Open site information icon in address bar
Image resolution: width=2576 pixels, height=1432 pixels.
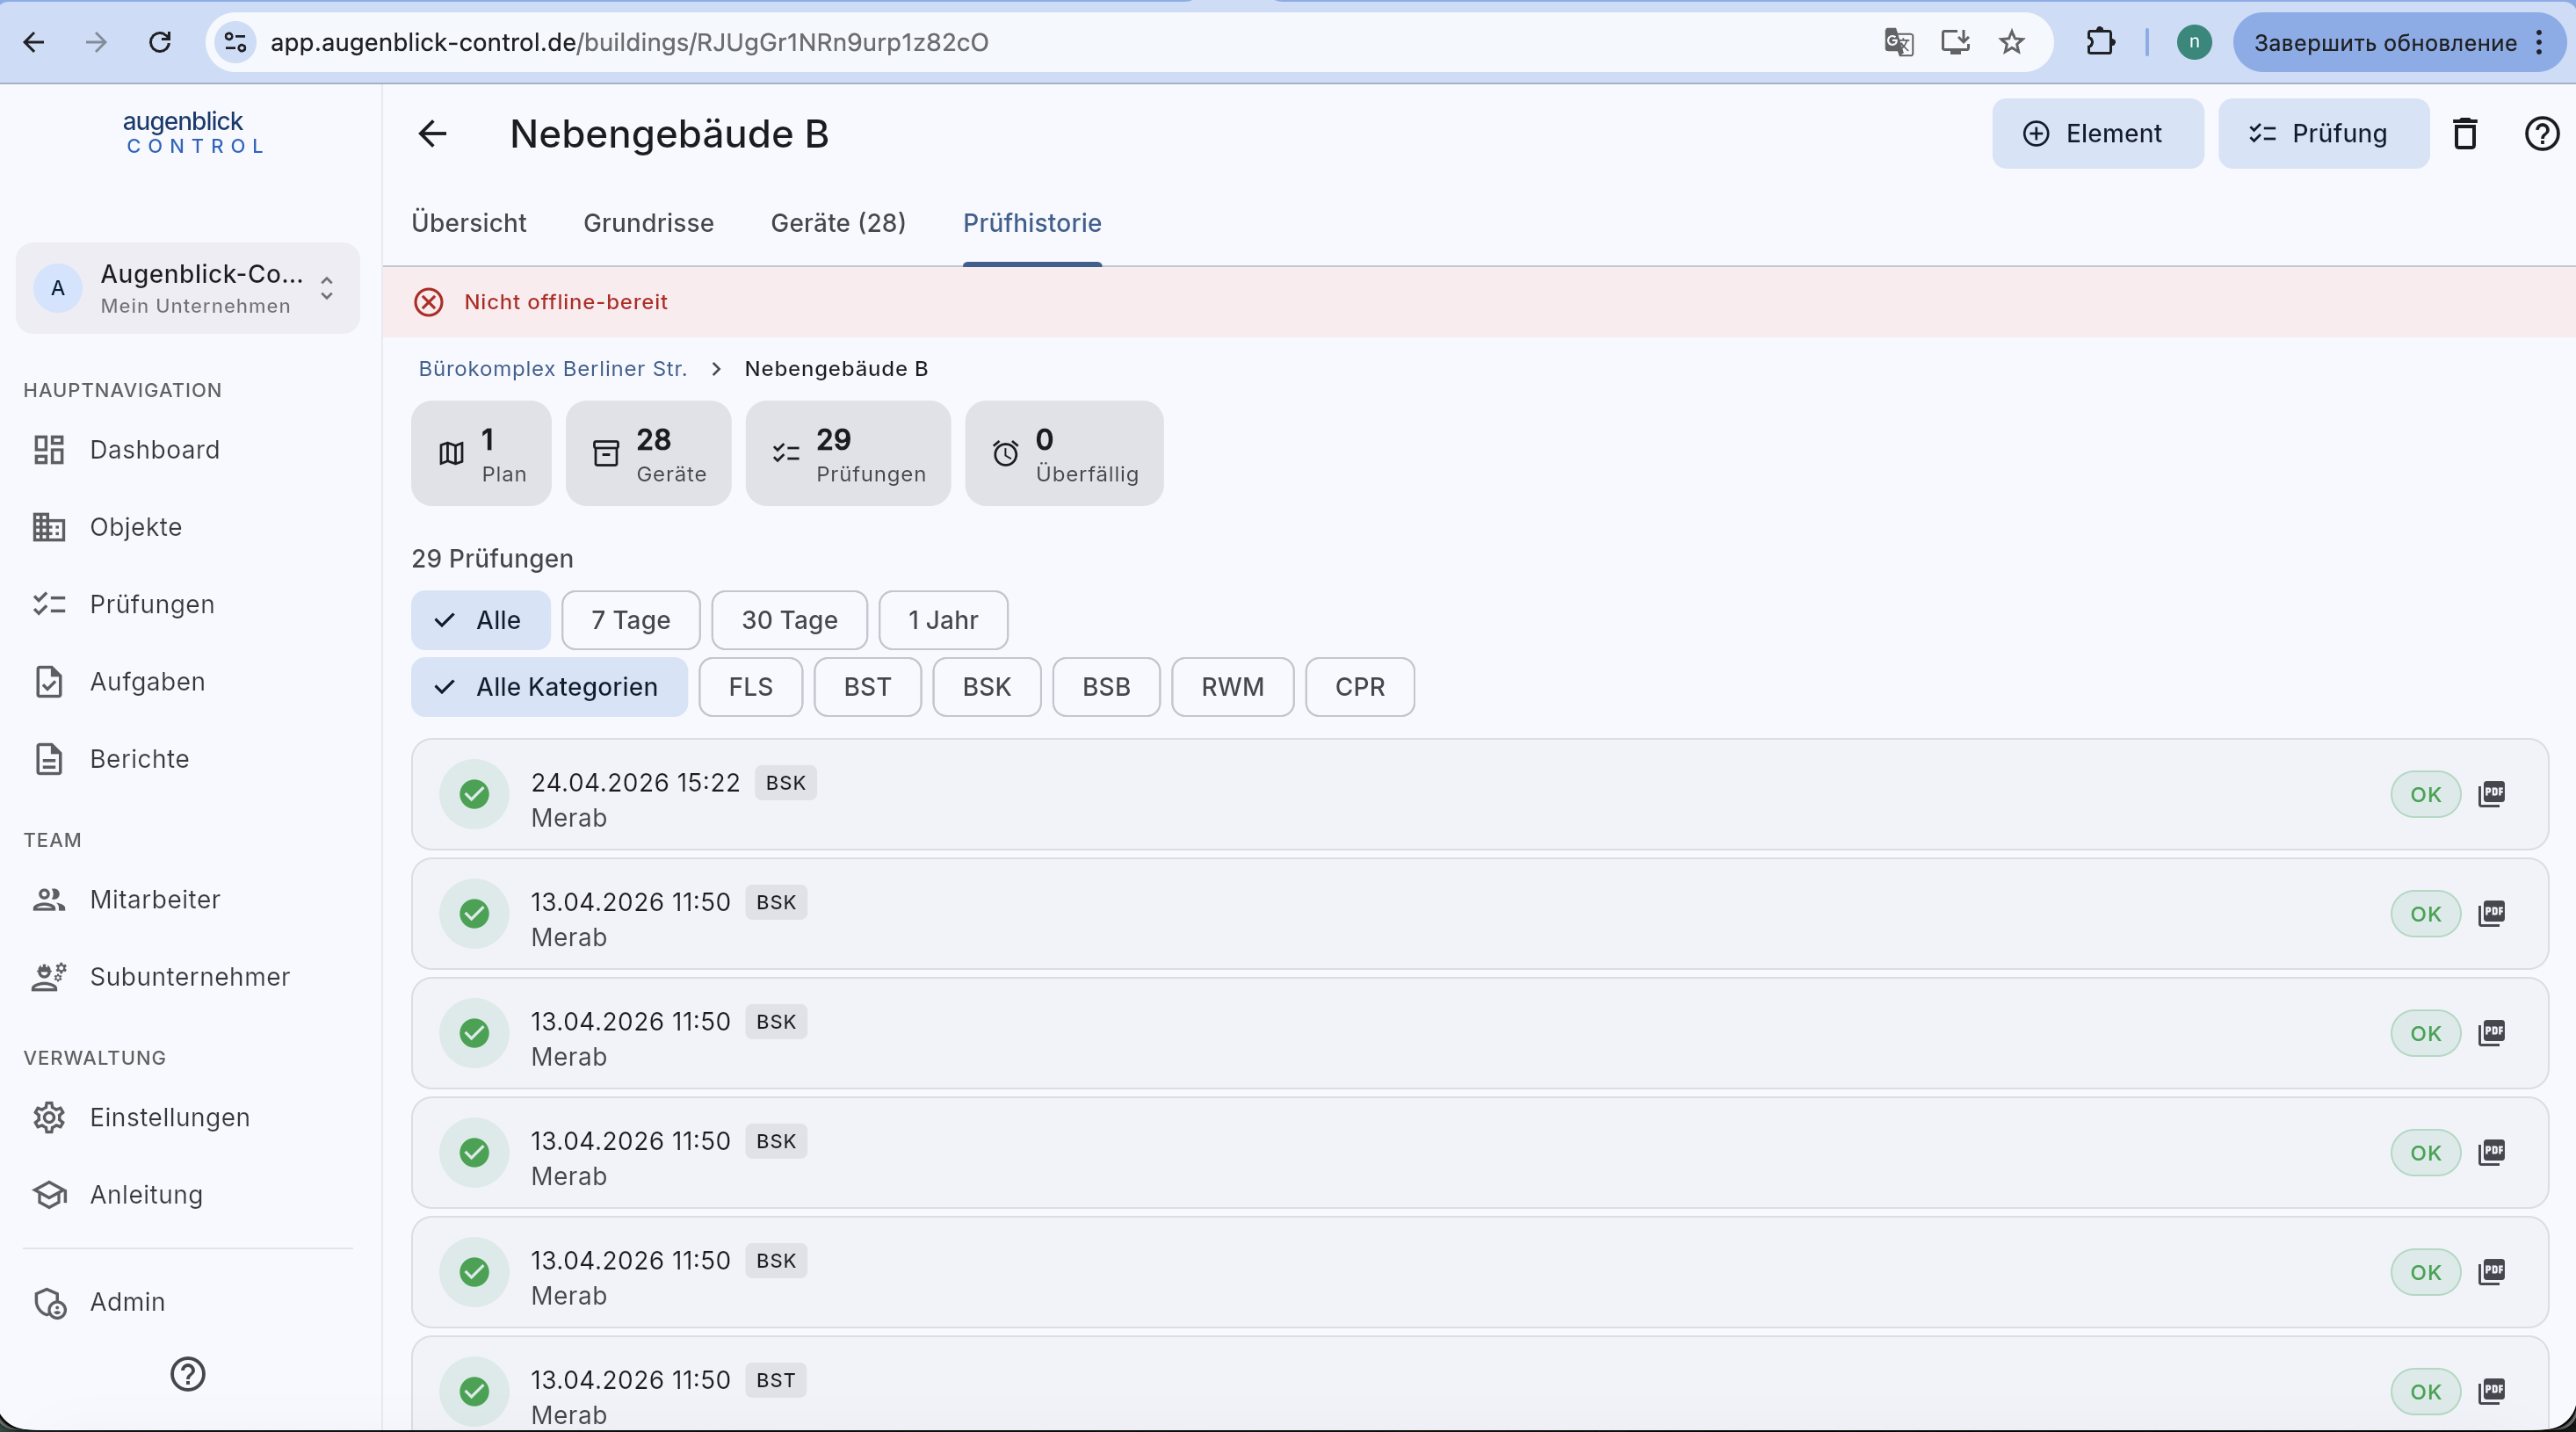[x=236, y=42]
